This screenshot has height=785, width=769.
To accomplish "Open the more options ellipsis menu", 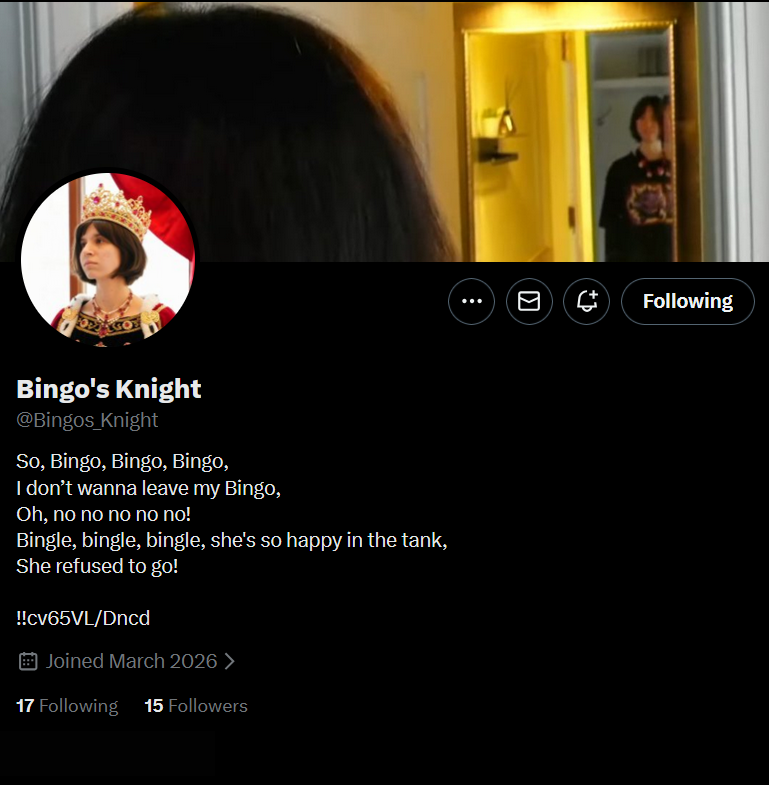I will pyautogui.click(x=471, y=301).
